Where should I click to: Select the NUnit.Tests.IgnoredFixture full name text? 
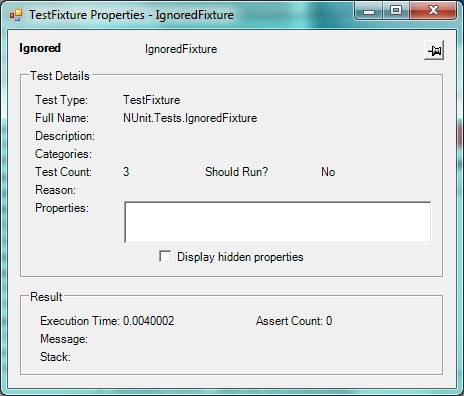pos(190,118)
